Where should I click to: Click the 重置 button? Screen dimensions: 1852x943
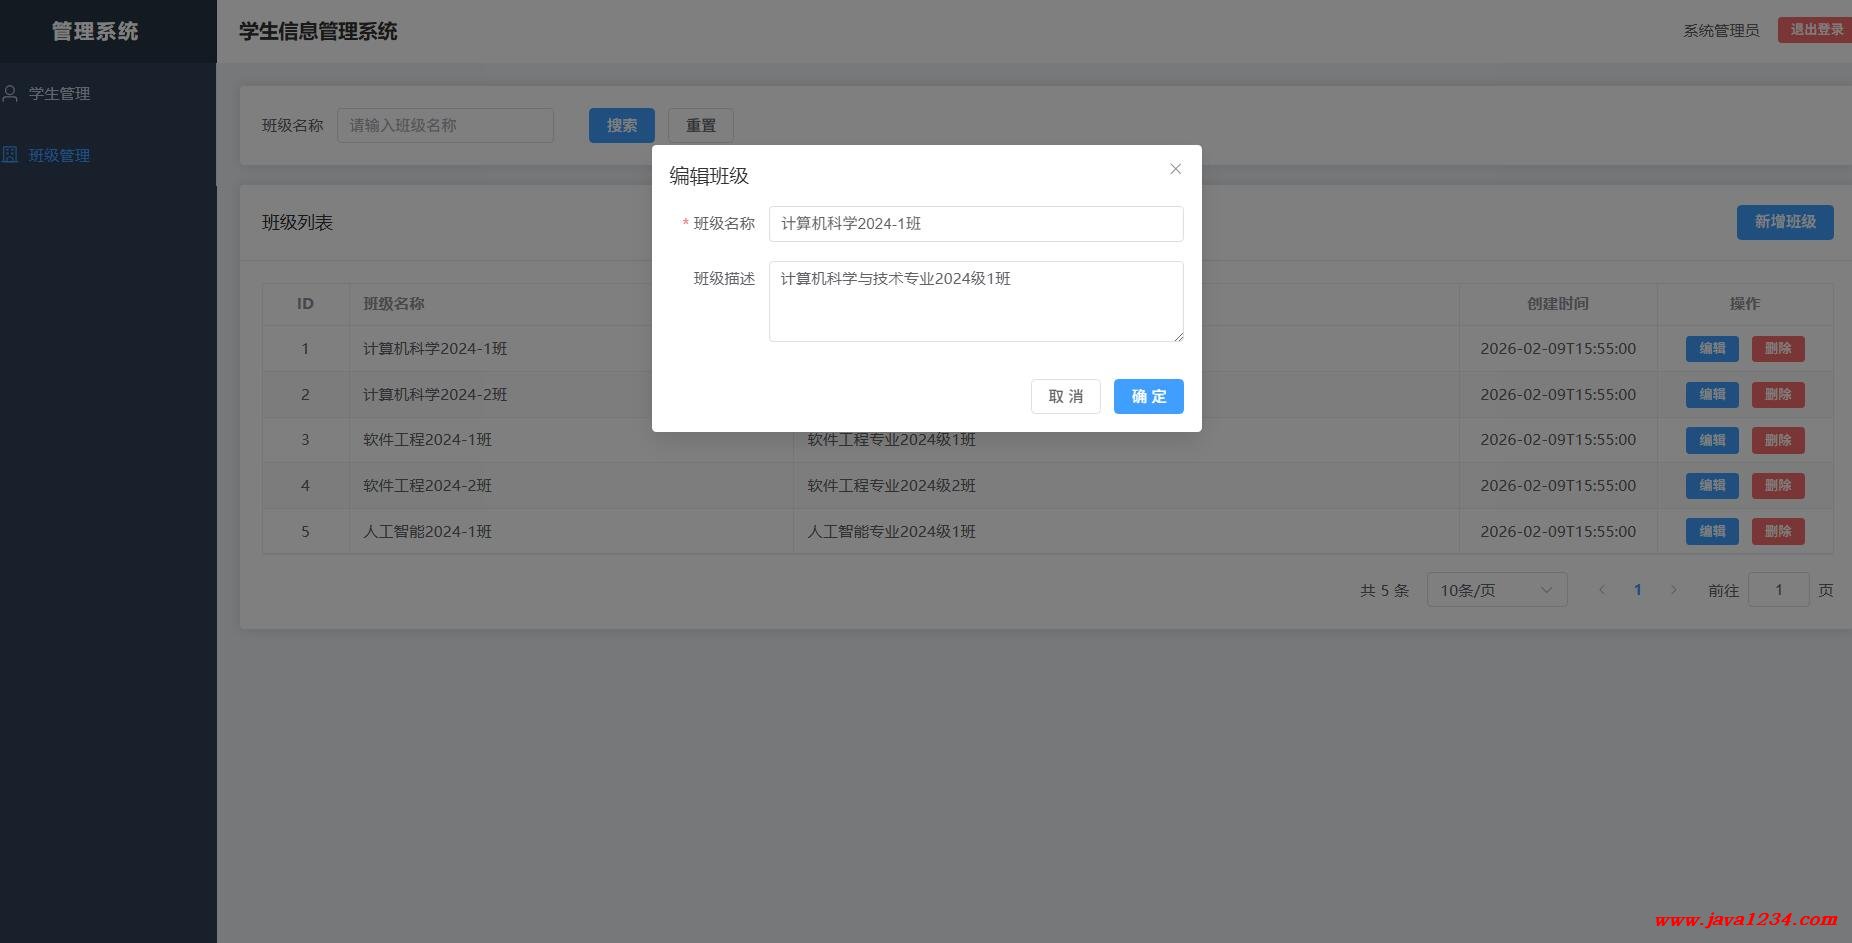700,125
